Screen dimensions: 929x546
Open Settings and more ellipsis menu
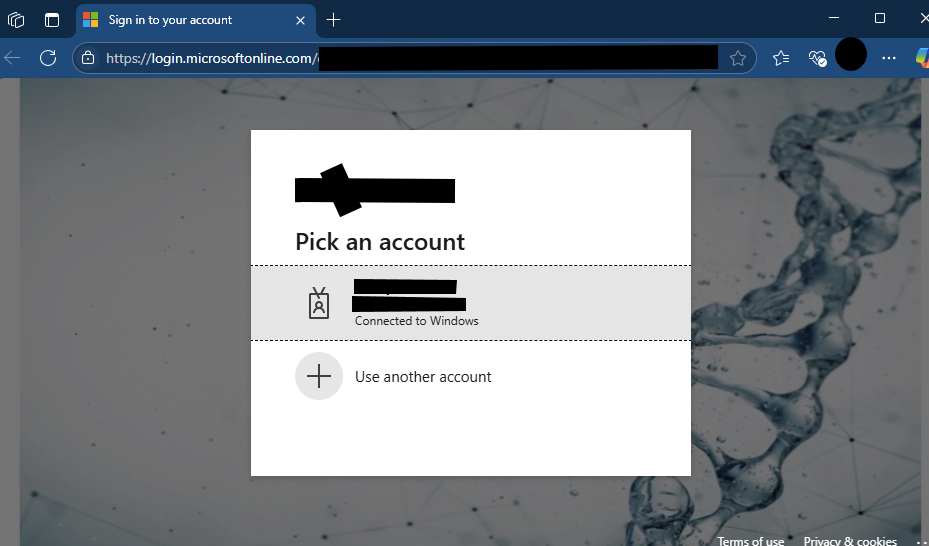889,58
